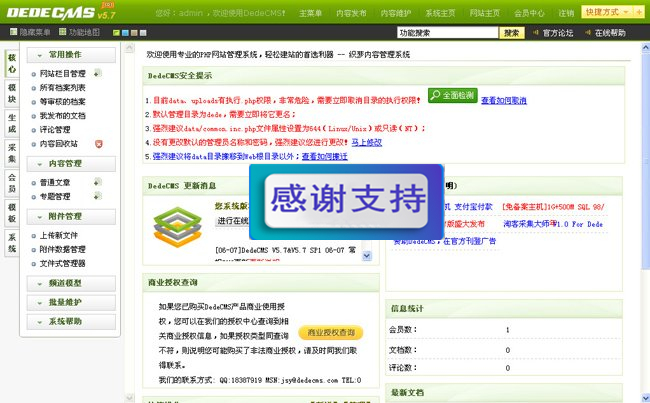Collapse the 附件管理 menu section
Viewport: 650px width, 403px height.
coord(71,216)
